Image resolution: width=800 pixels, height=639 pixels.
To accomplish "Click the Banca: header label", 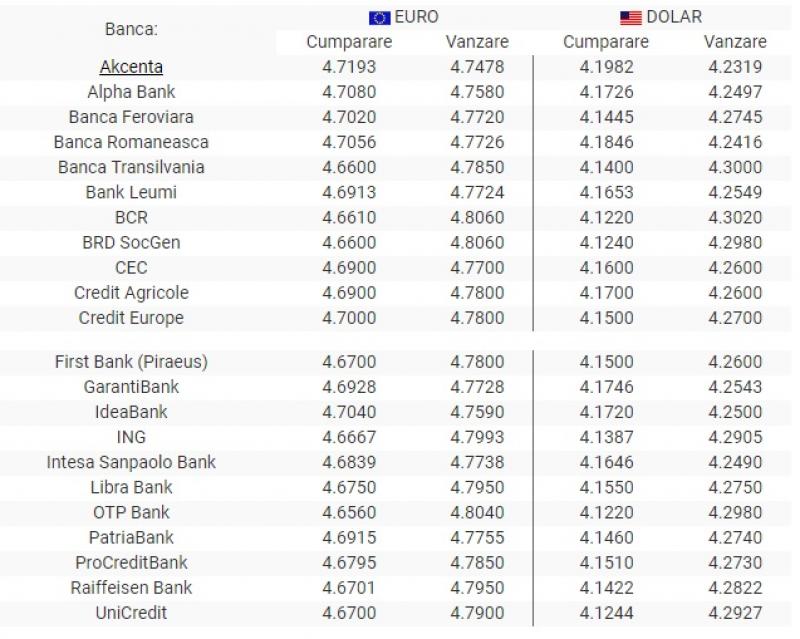I will [131, 29].
